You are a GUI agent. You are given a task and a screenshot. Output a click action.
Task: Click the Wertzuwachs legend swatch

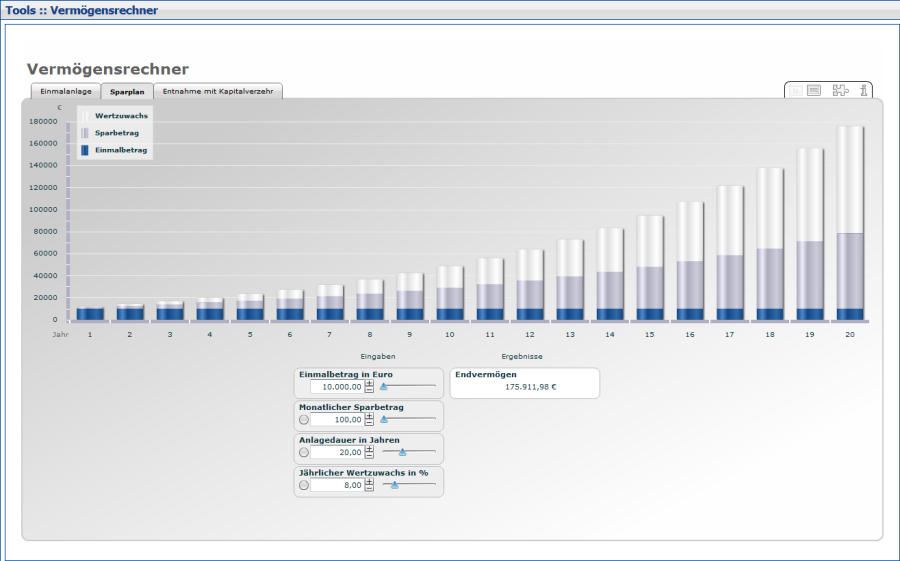click(x=85, y=116)
